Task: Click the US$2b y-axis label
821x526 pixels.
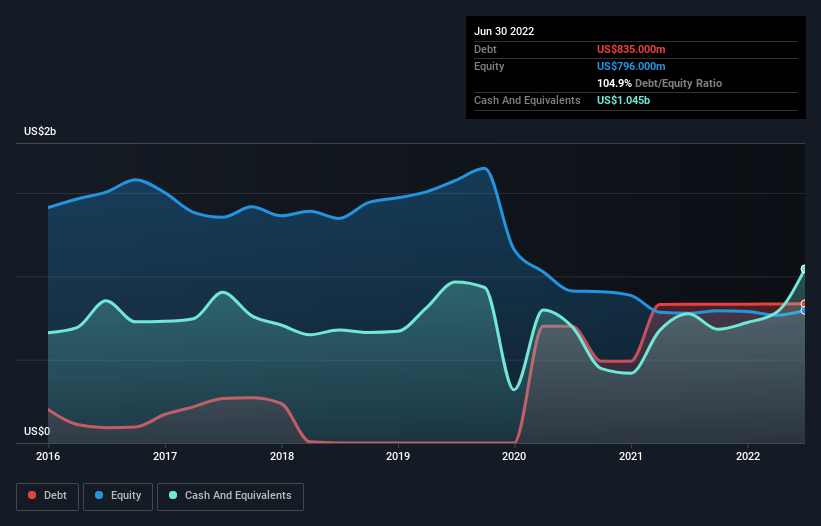Action: point(40,131)
